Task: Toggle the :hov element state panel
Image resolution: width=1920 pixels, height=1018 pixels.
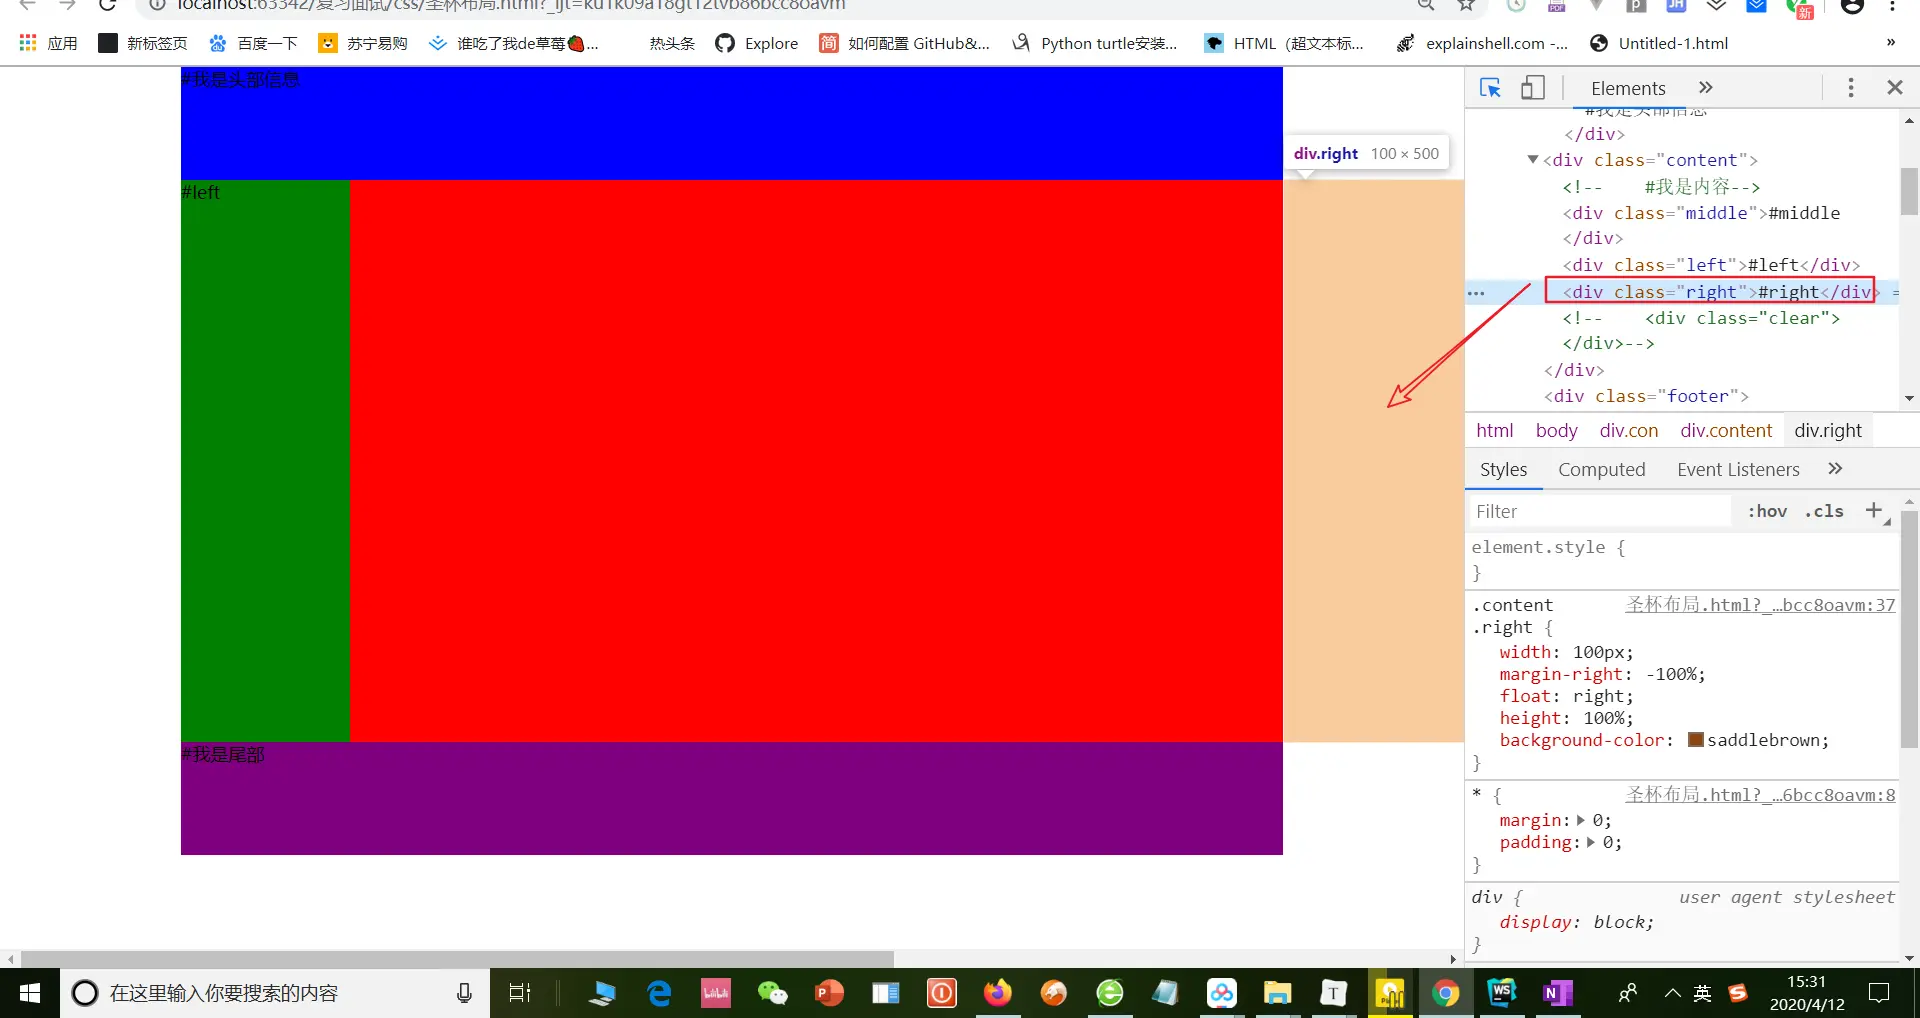Action: [1767, 511]
